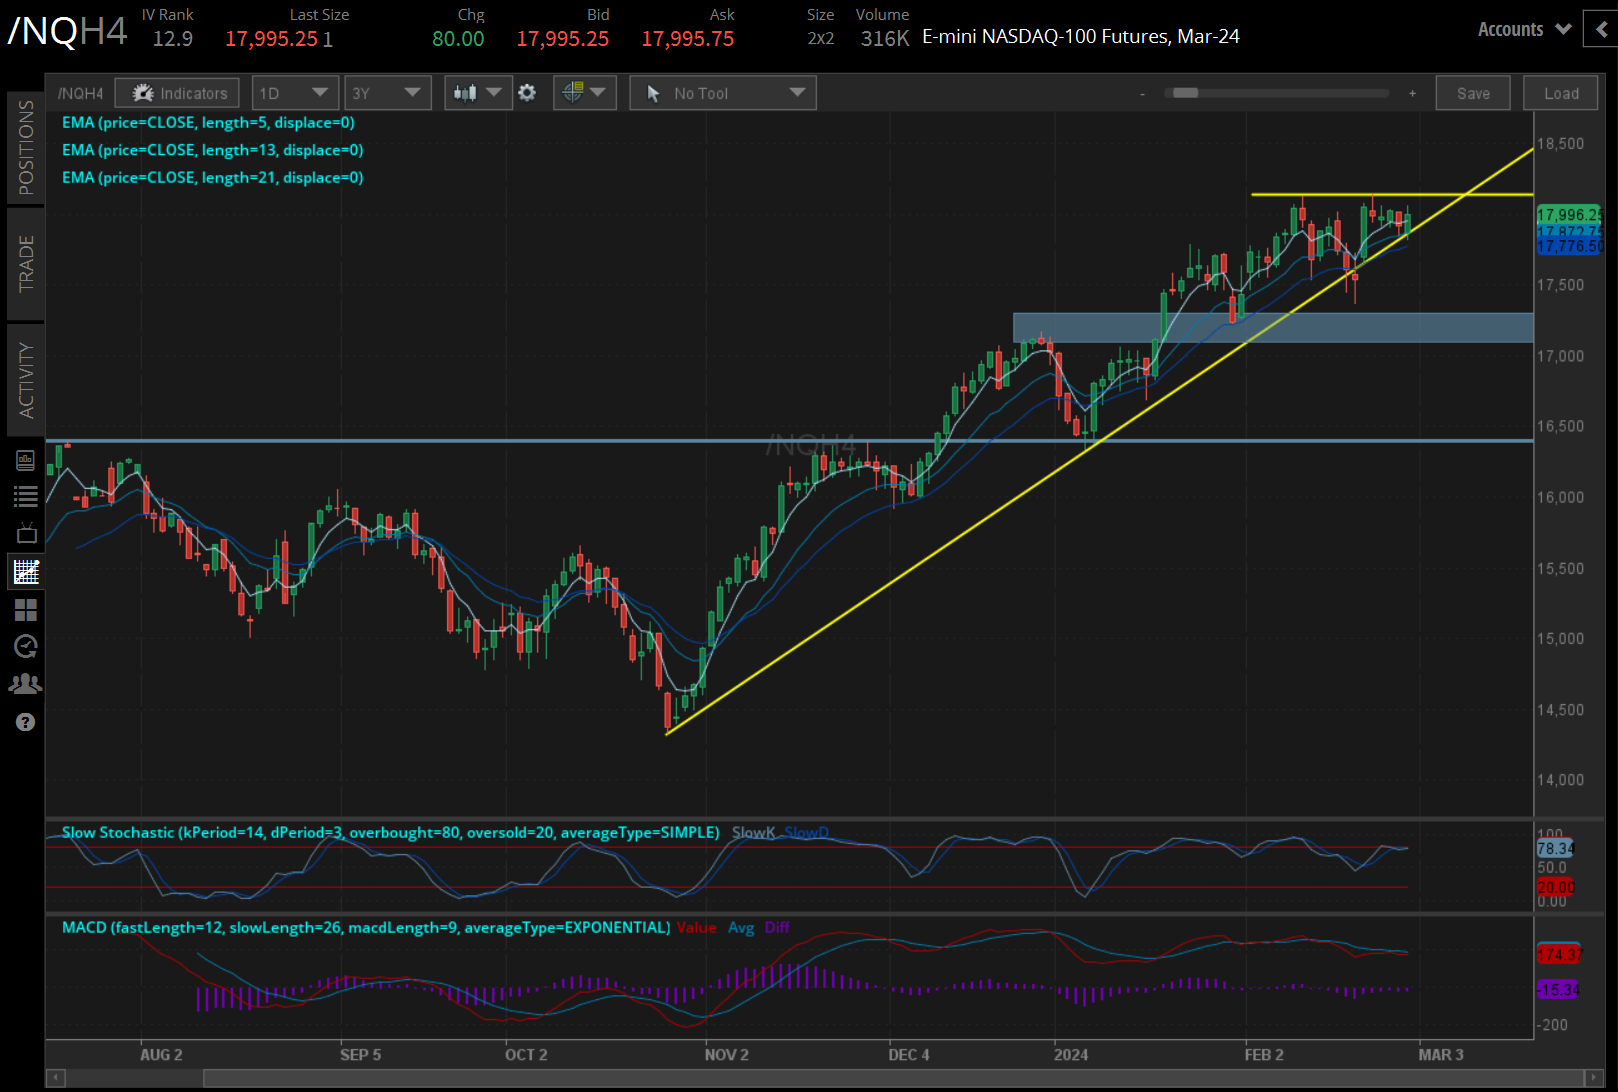
Task: Select the MACD study label
Action: pyautogui.click(x=366, y=928)
